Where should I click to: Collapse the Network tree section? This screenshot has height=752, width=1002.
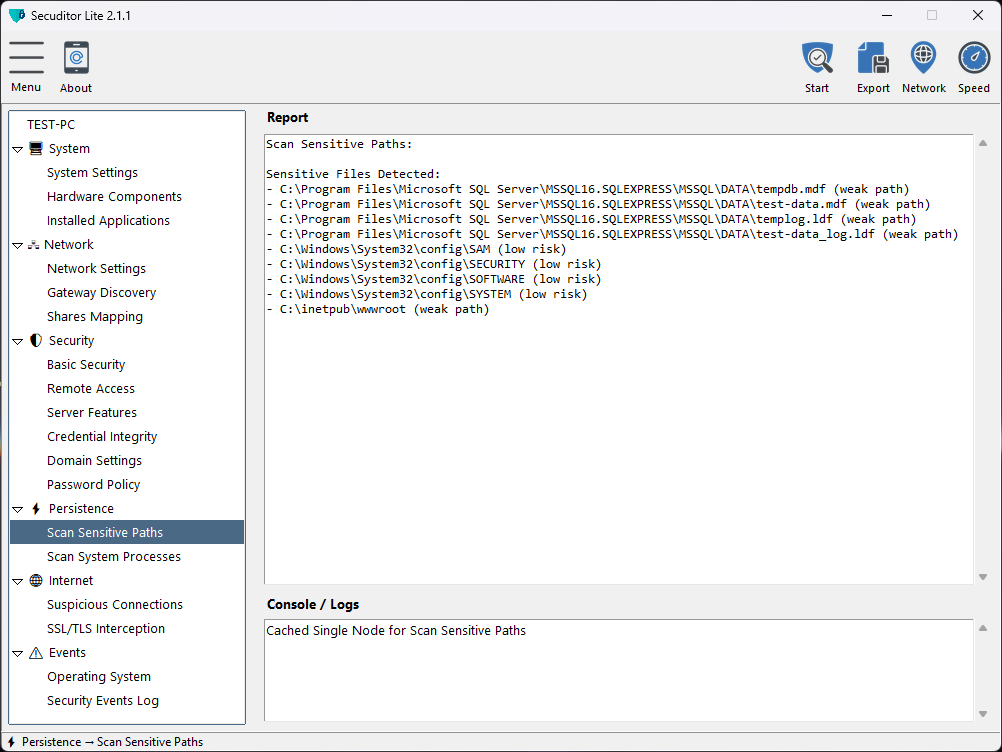pos(18,245)
